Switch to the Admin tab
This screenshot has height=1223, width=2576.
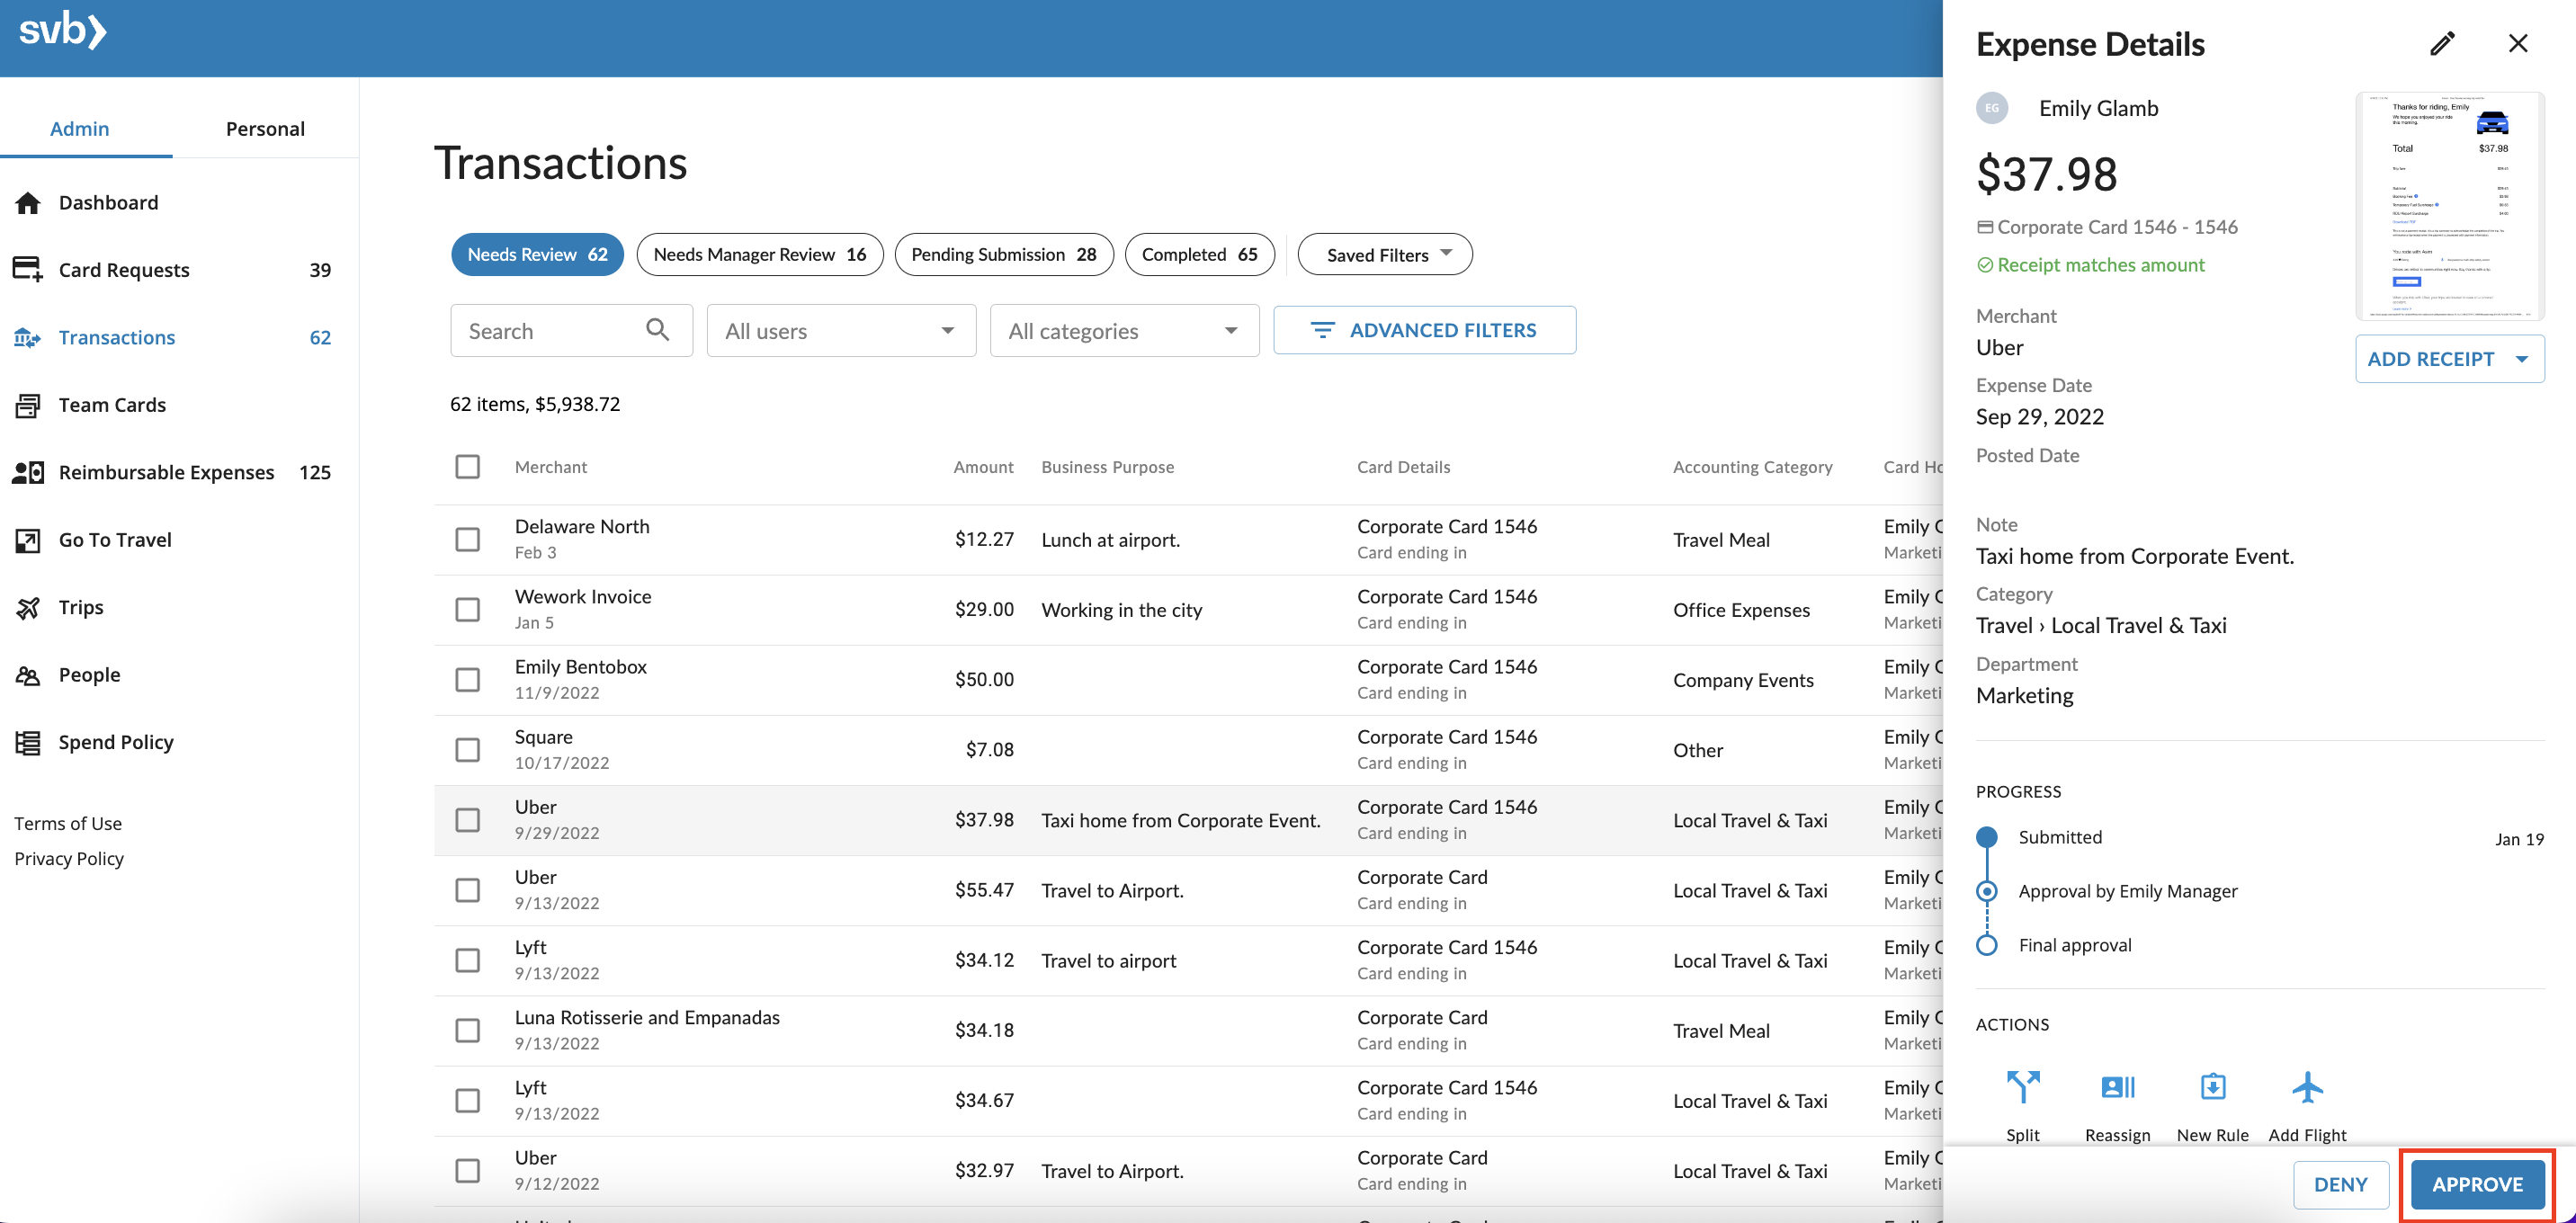[x=80, y=128]
